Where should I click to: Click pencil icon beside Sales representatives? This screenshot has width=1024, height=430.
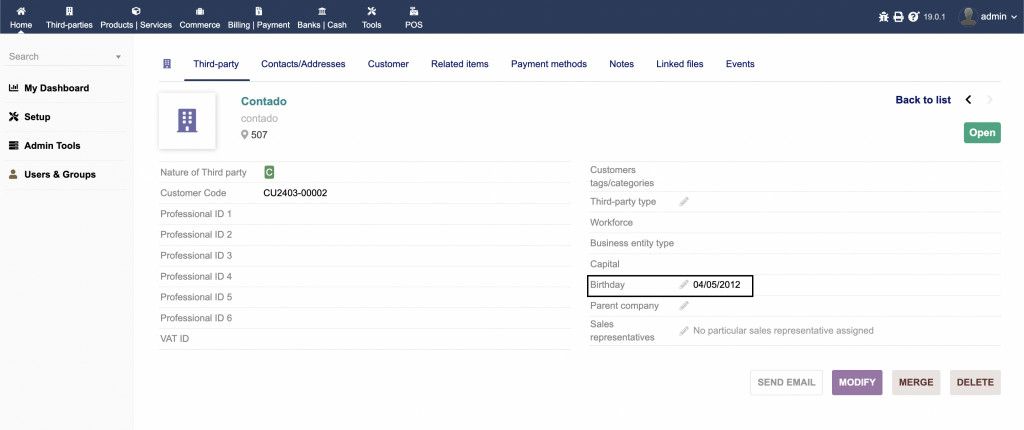click(684, 331)
